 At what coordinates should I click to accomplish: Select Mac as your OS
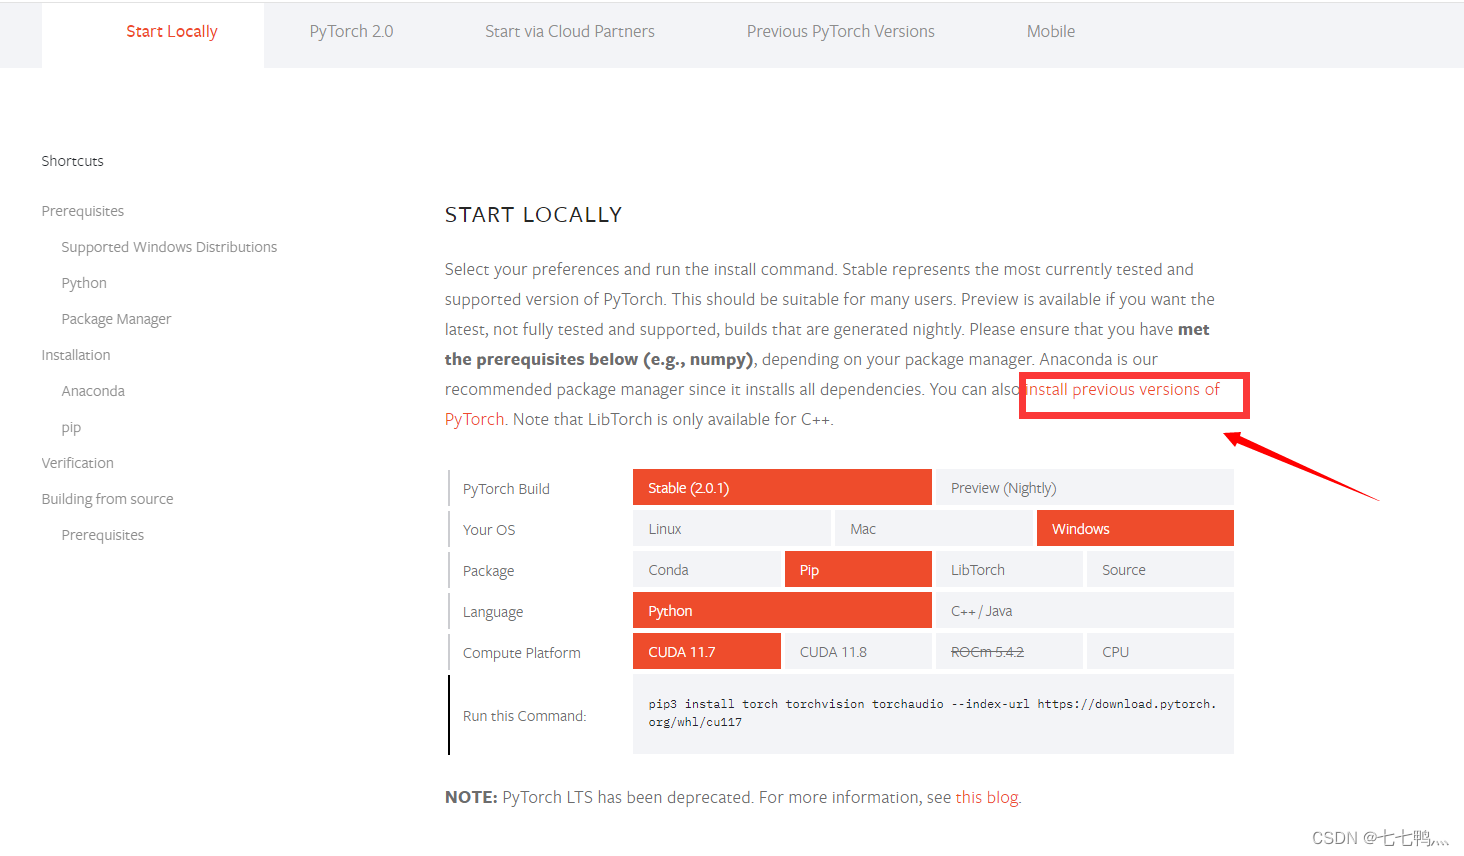934,528
